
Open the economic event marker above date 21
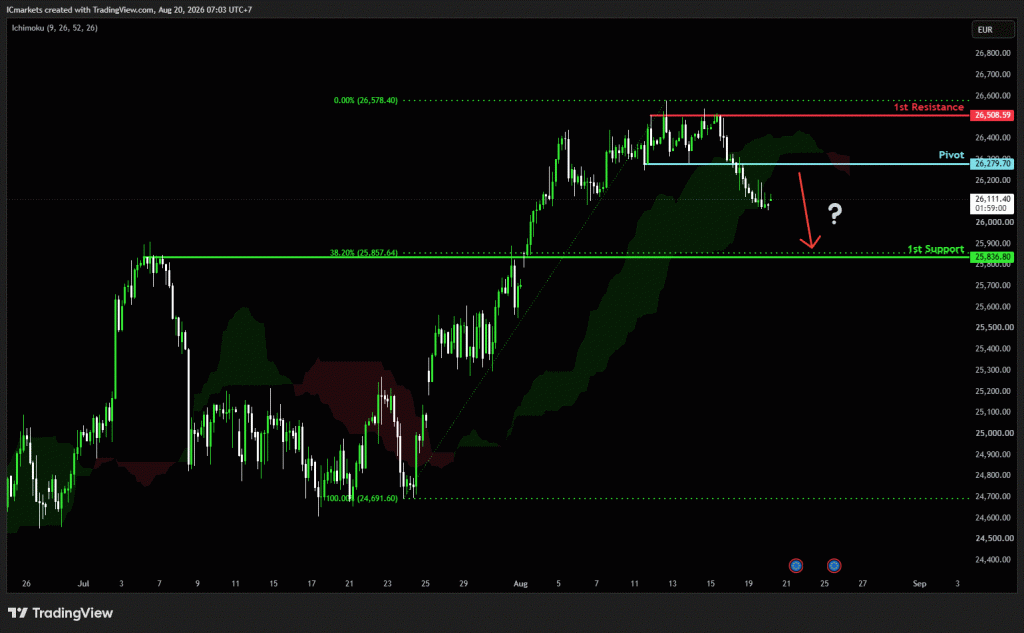click(795, 566)
